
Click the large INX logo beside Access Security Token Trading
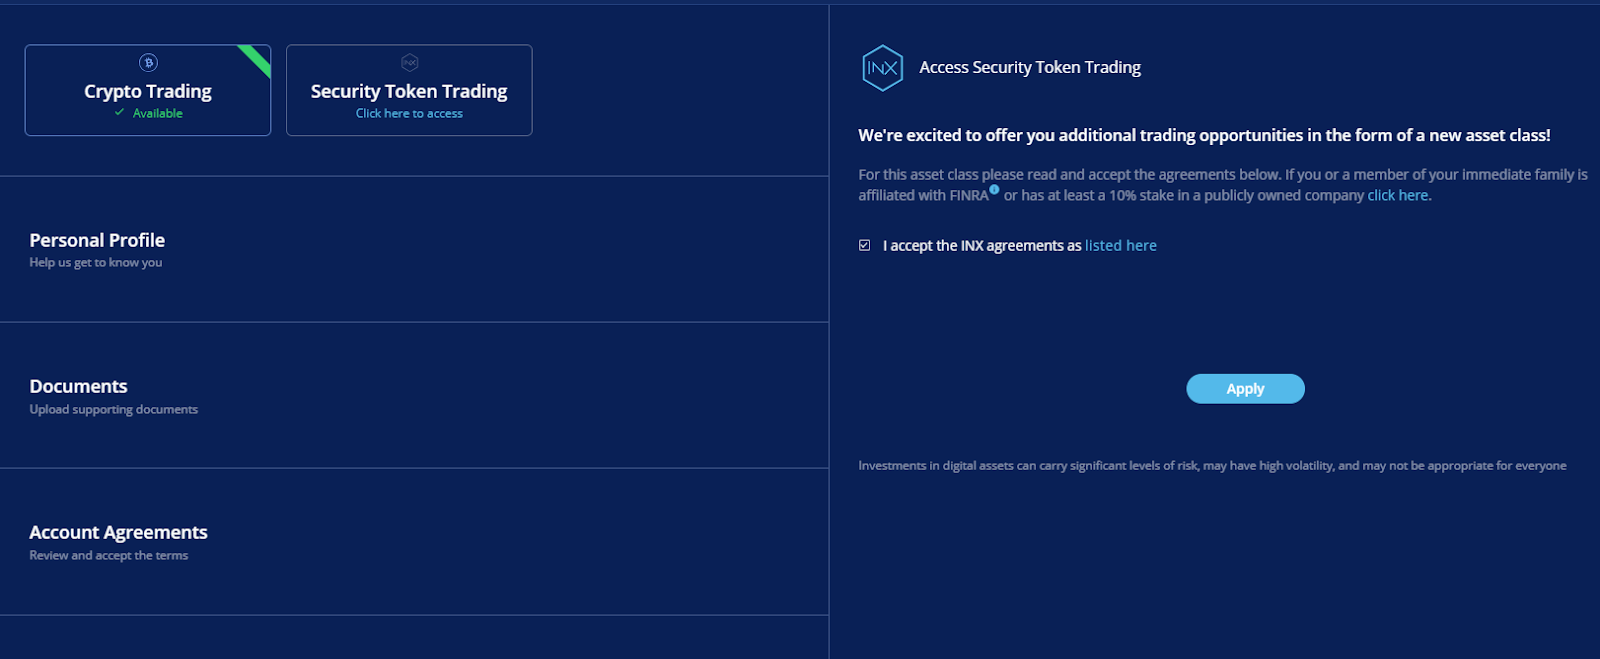[882, 68]
